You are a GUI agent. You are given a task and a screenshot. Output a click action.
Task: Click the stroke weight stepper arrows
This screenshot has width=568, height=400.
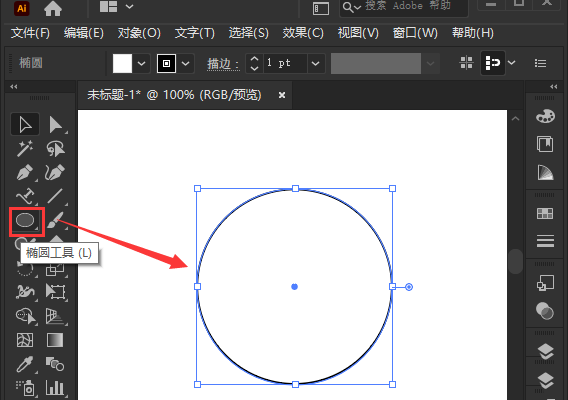[x=254, y=63]
